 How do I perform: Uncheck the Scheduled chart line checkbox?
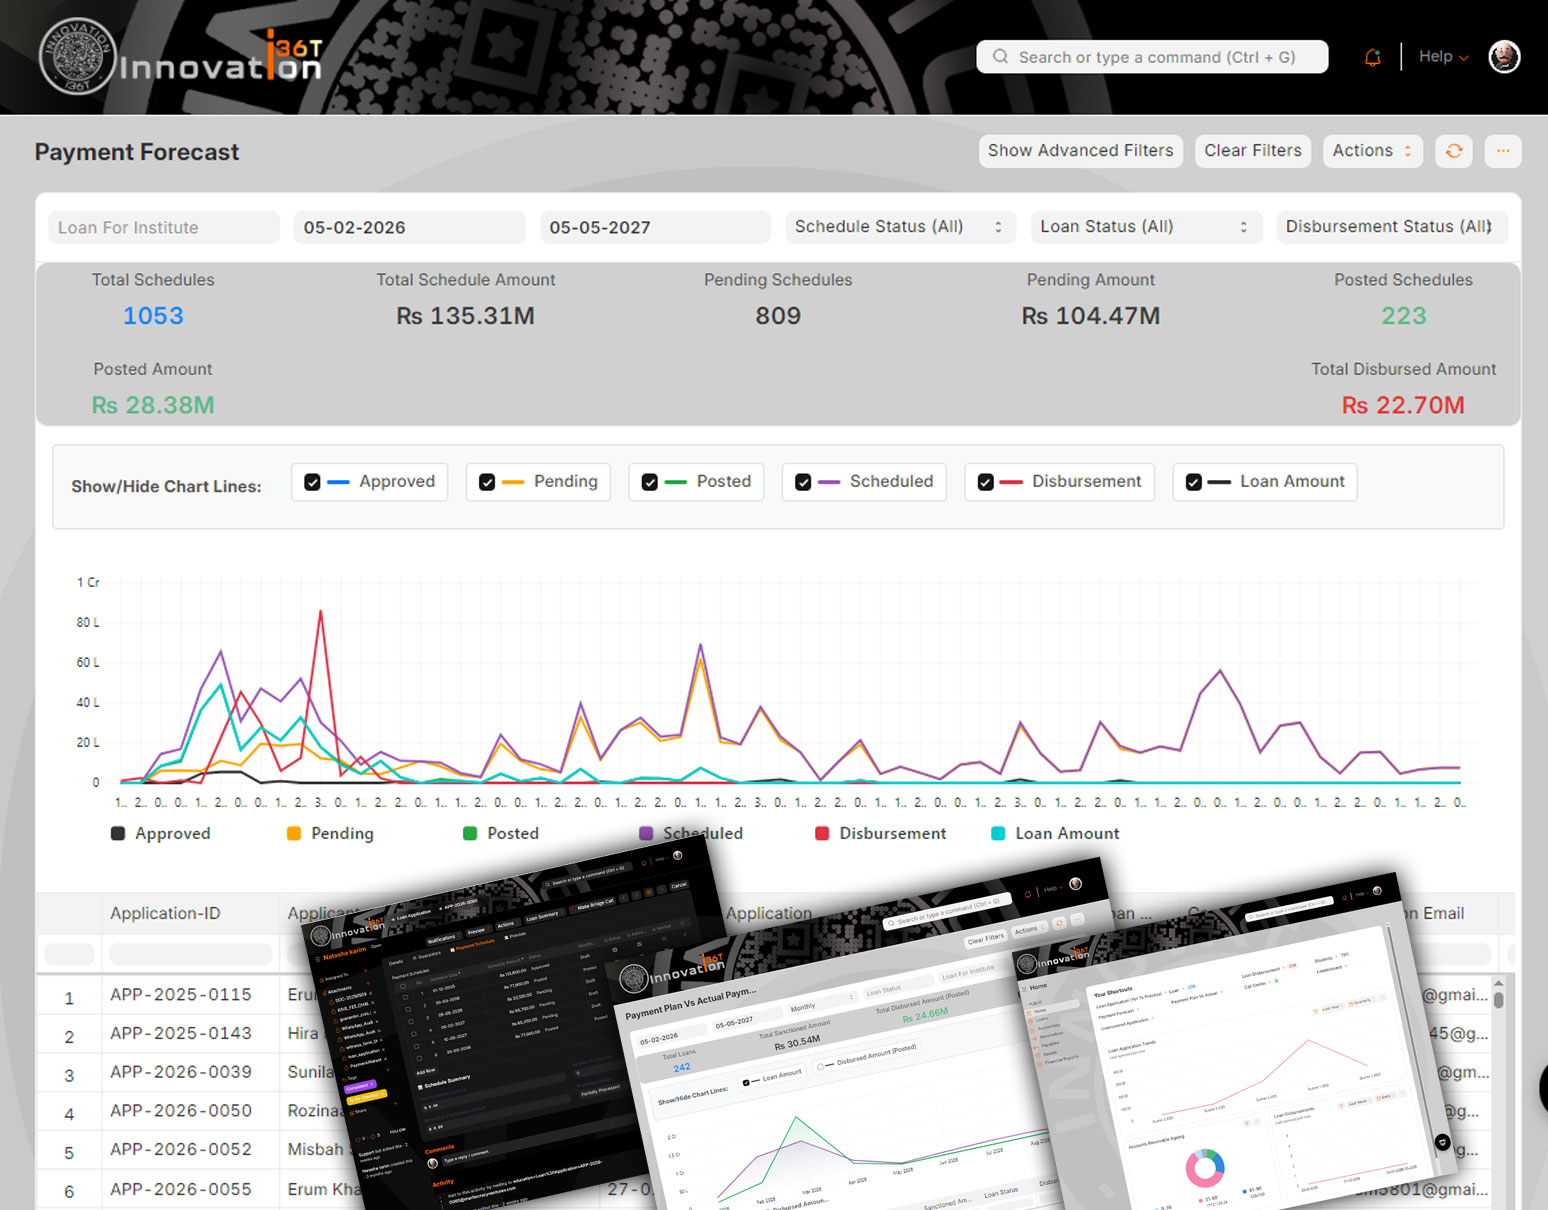click(x=803, y=482)
